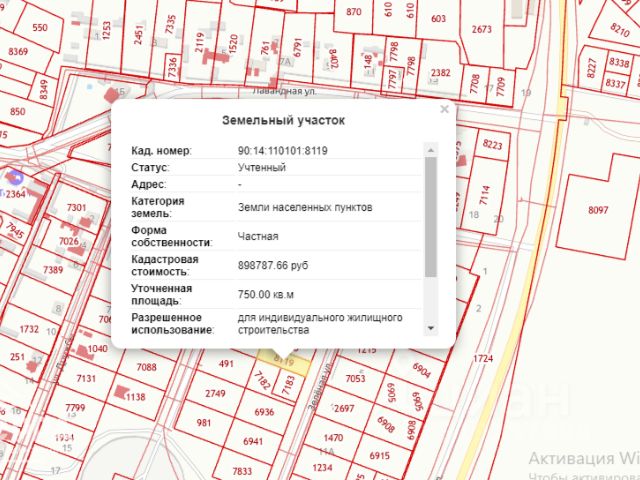Select parcel 2673 on the map
The height and width of the screenshot is (480, 640).
482,29
